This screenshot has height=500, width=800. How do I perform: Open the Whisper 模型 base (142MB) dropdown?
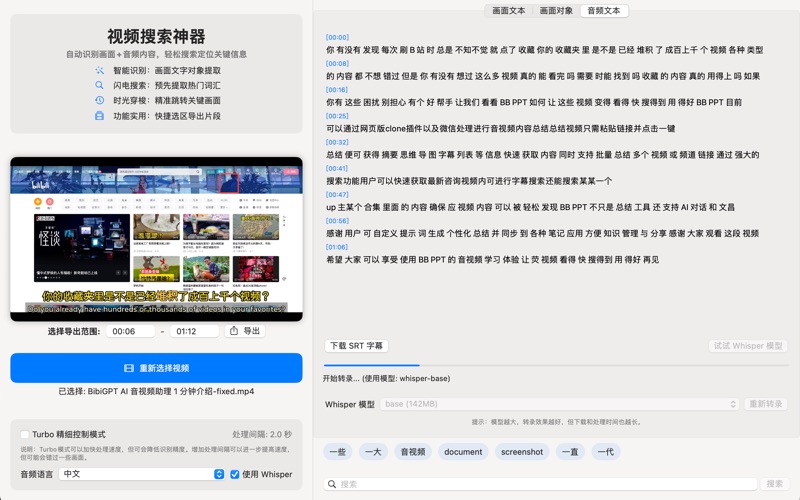click(x=560, y=404)
